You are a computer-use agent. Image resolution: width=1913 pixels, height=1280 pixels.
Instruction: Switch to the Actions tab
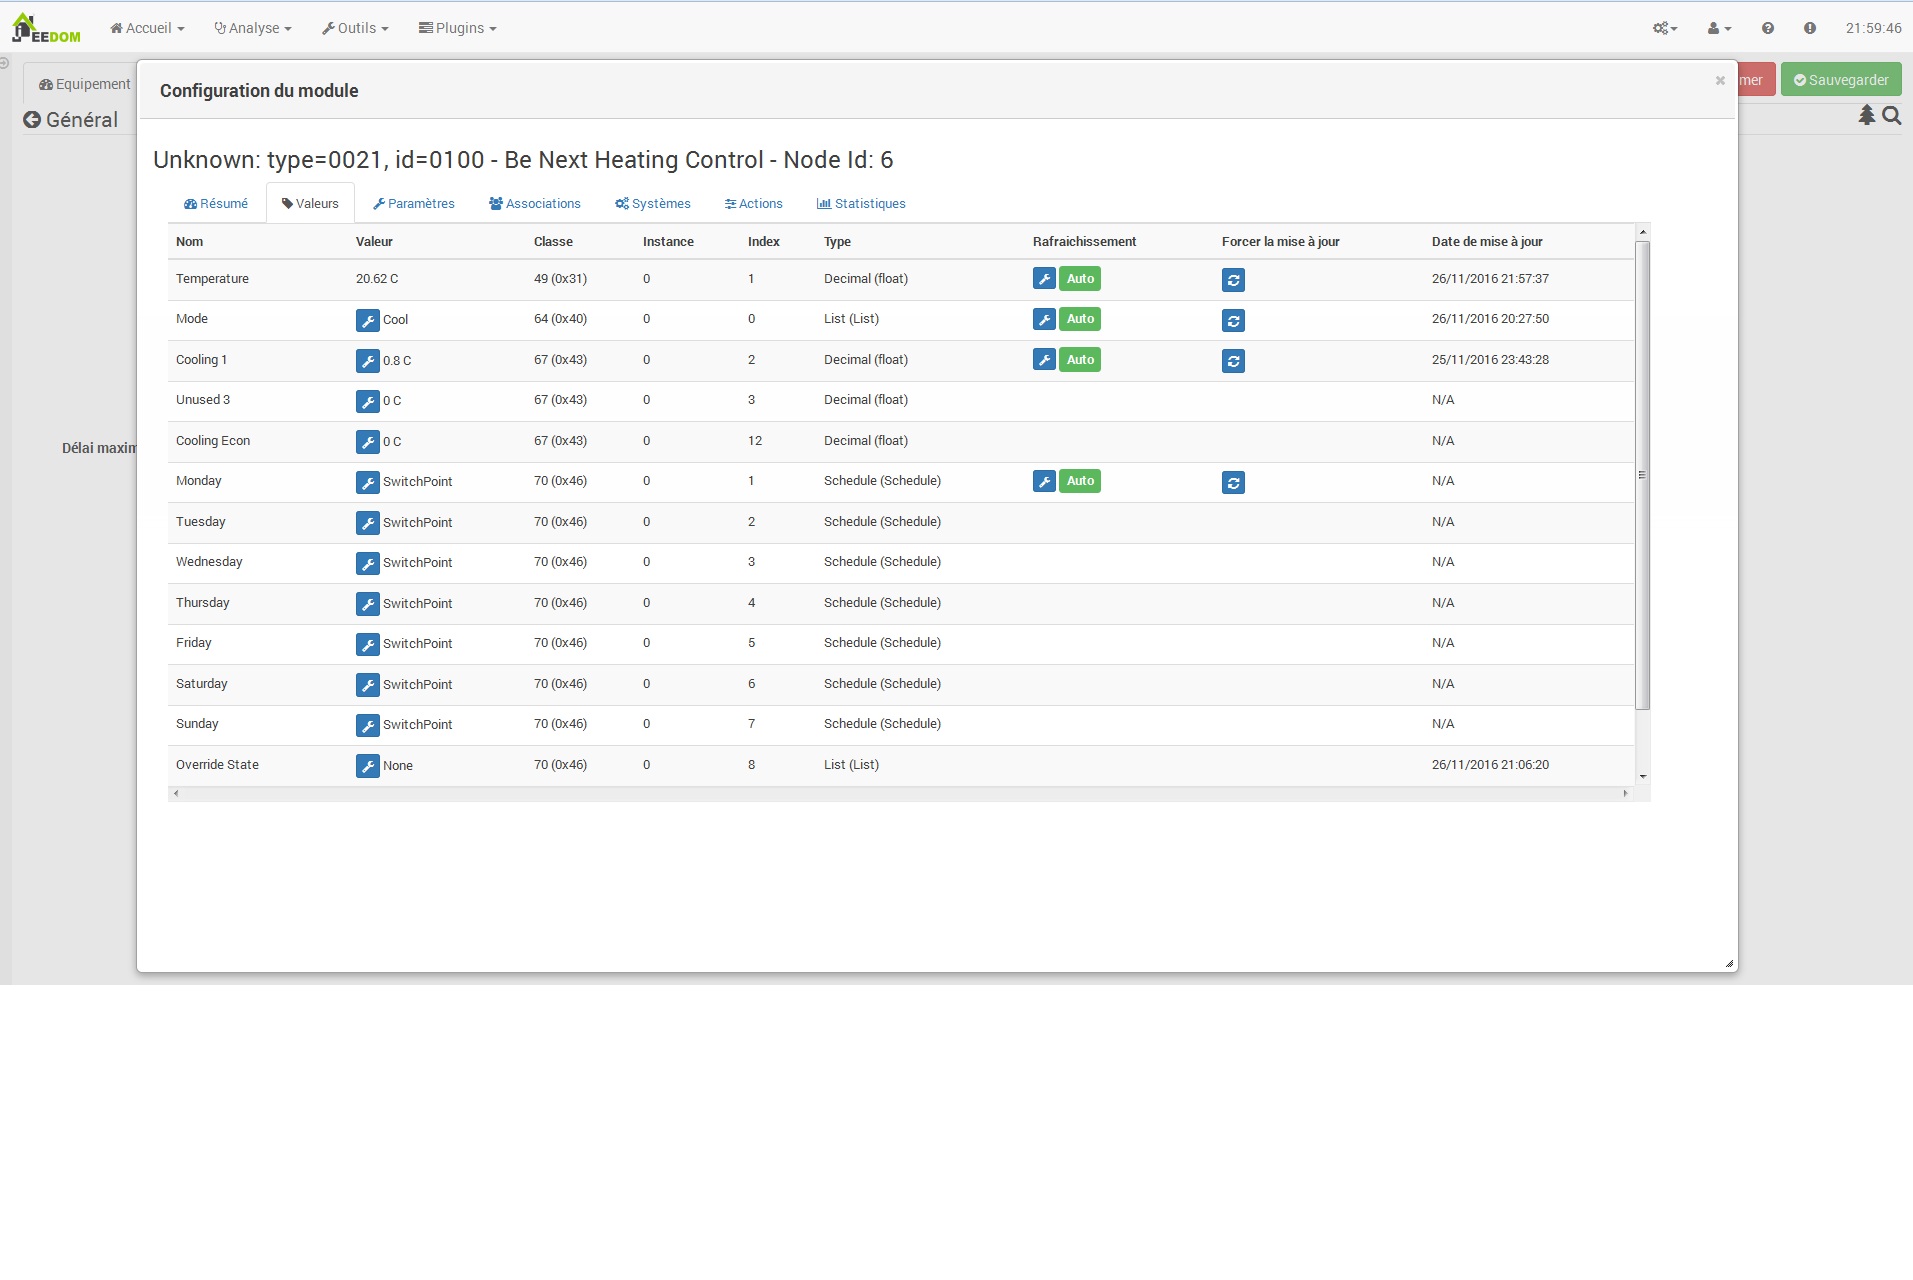[753, 203]
